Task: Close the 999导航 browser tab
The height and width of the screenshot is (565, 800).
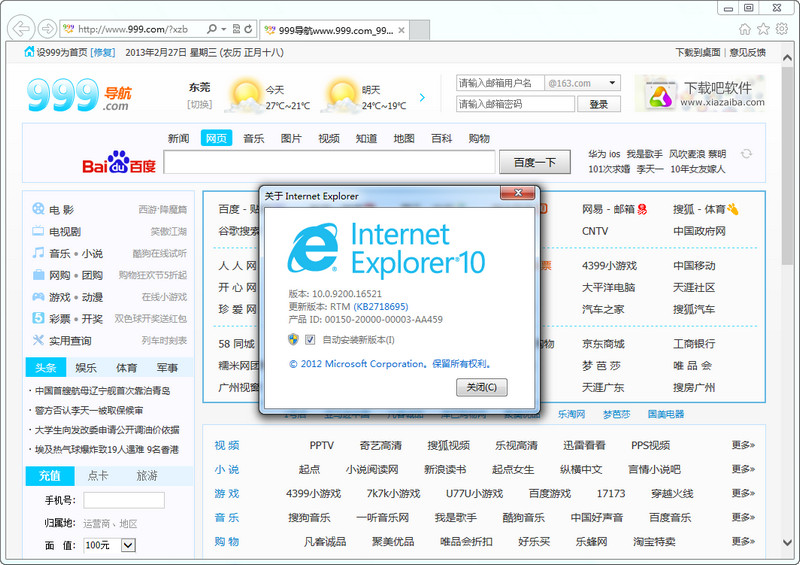Action: 402,30
